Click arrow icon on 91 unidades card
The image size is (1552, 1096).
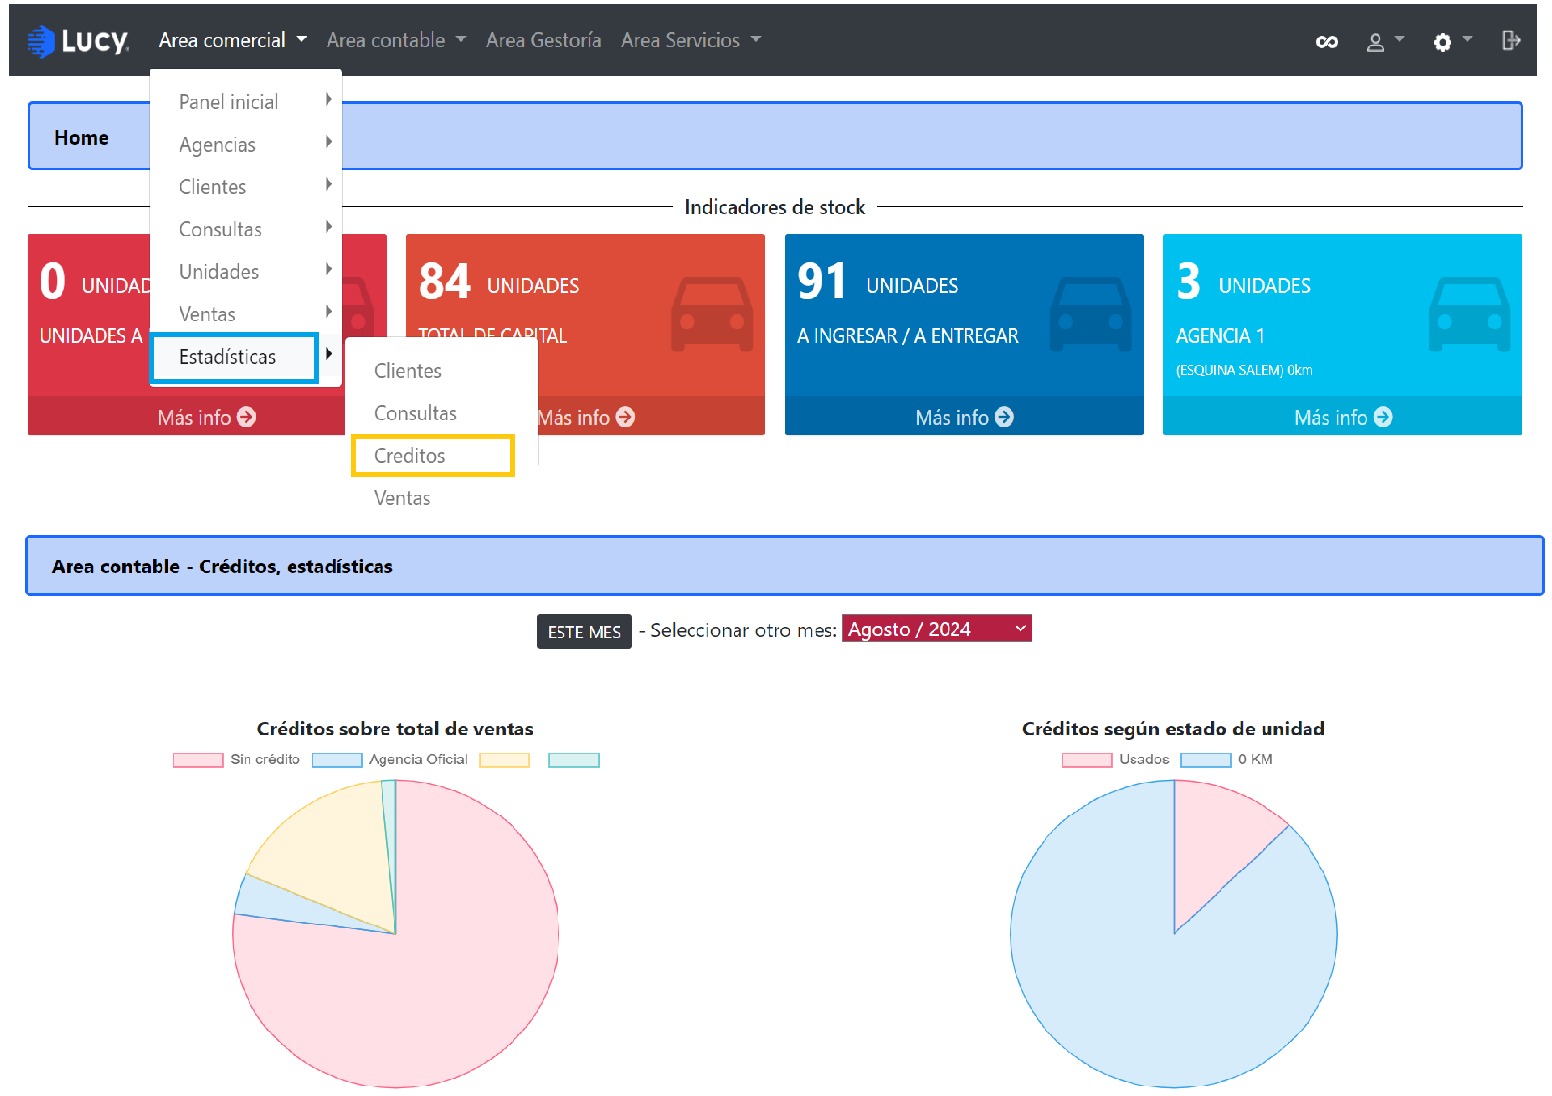click(1004, 417)
